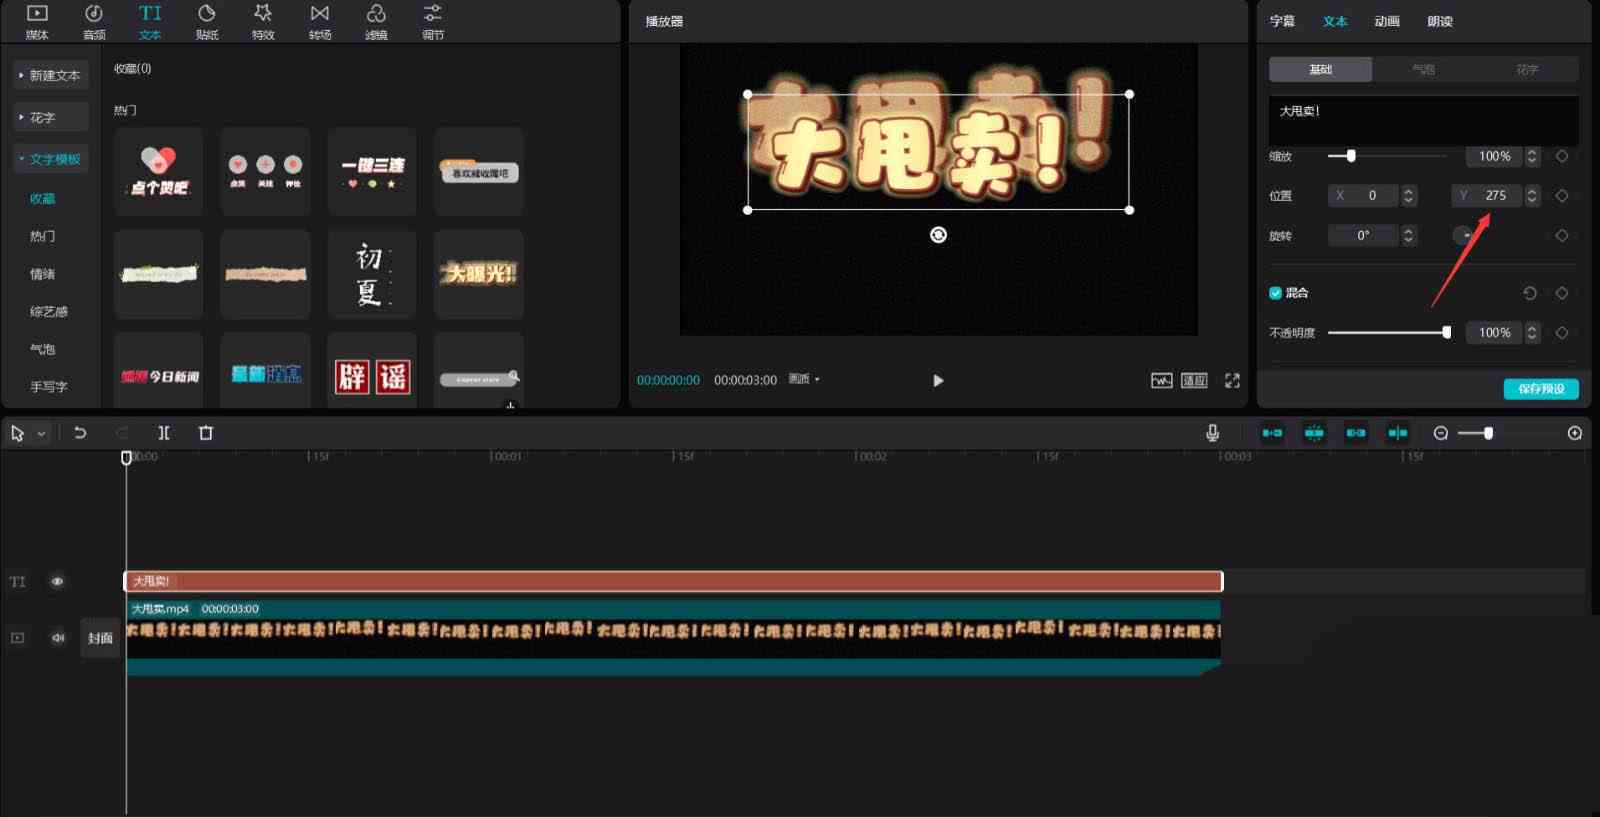The width and height of the screenshot is (1600, 817).
Task: Click the reset icon beside 混合
Action: tap(1530, 293)
